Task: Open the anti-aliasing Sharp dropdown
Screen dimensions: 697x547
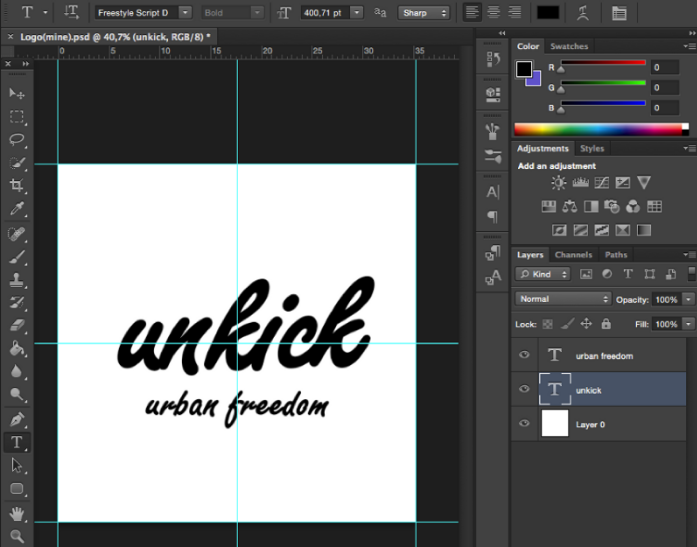Action: pyautogui.click(x=423, y=13)
